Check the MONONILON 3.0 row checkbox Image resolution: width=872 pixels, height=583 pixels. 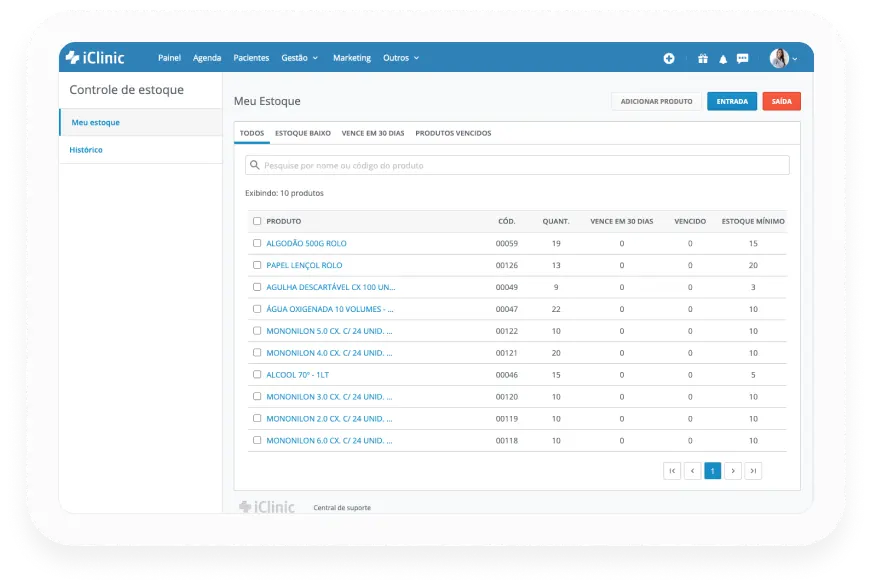pos(257,396)
